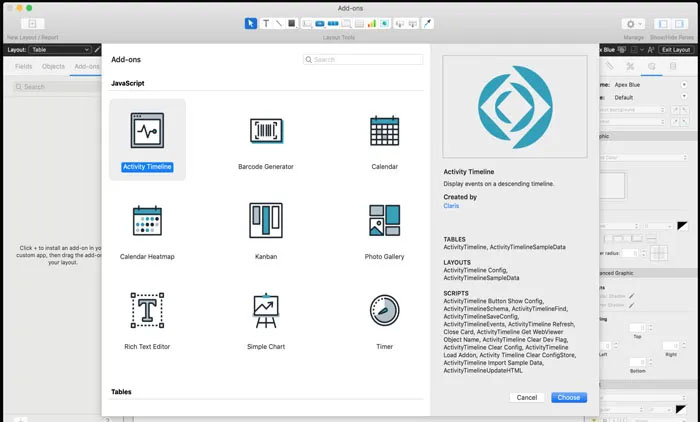Select the Web Viewer tool
700x422 pixels.
(x=384, y=24)
